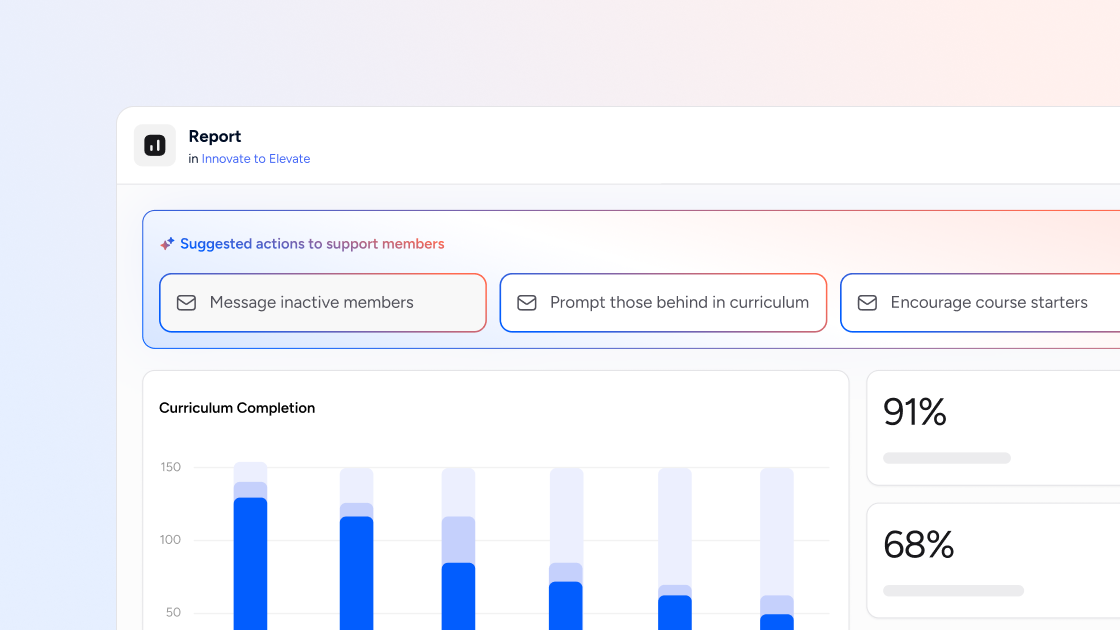Click the envelope icon in Prompt those behind
The width and height of the screenshot is (1120, 630).
click(527, 303)
